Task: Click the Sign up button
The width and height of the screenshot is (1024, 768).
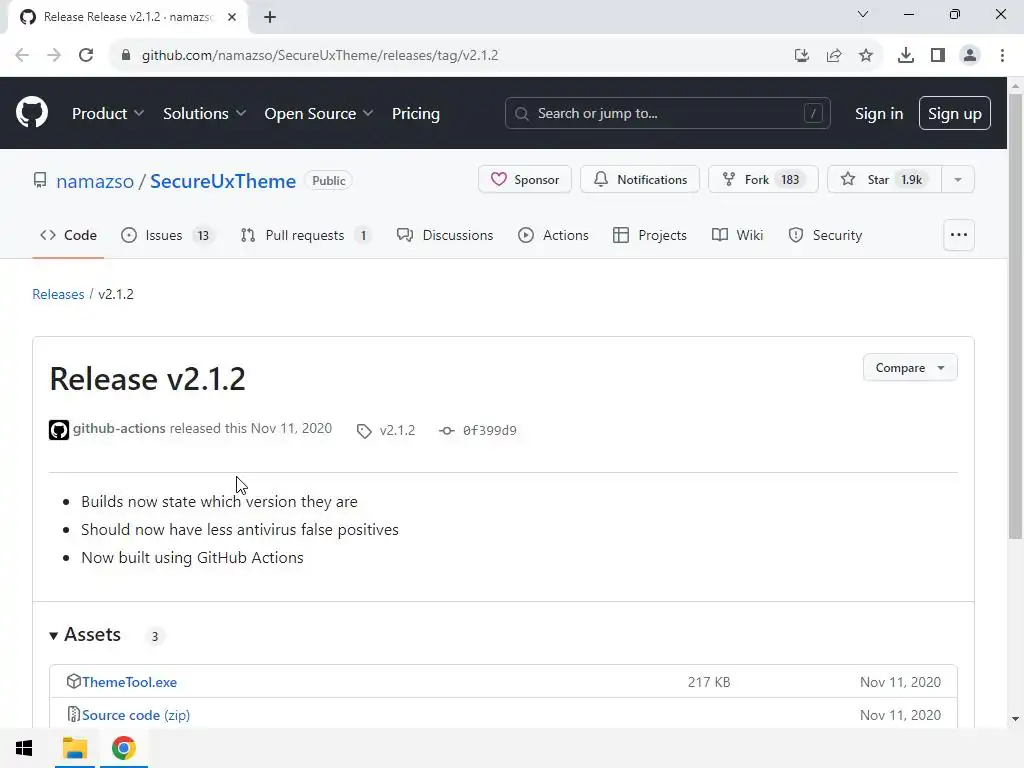Action: pyautogui.click(x=955, y=114)
